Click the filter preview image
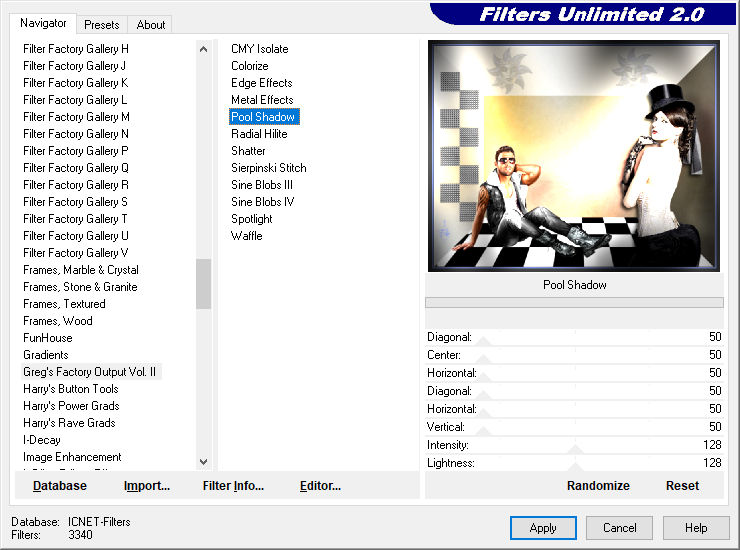Screen dimensions: 740x550 point(574,156)
